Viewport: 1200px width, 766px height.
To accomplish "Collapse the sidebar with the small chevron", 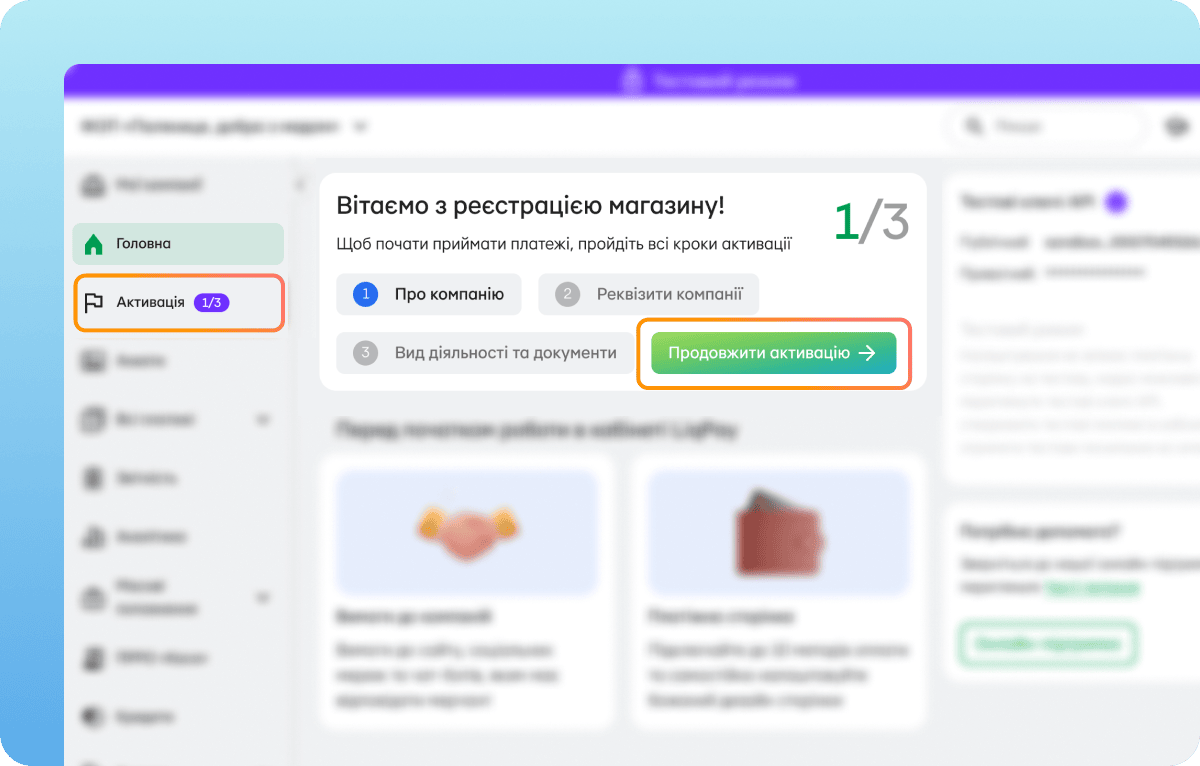I will (299, 185).
